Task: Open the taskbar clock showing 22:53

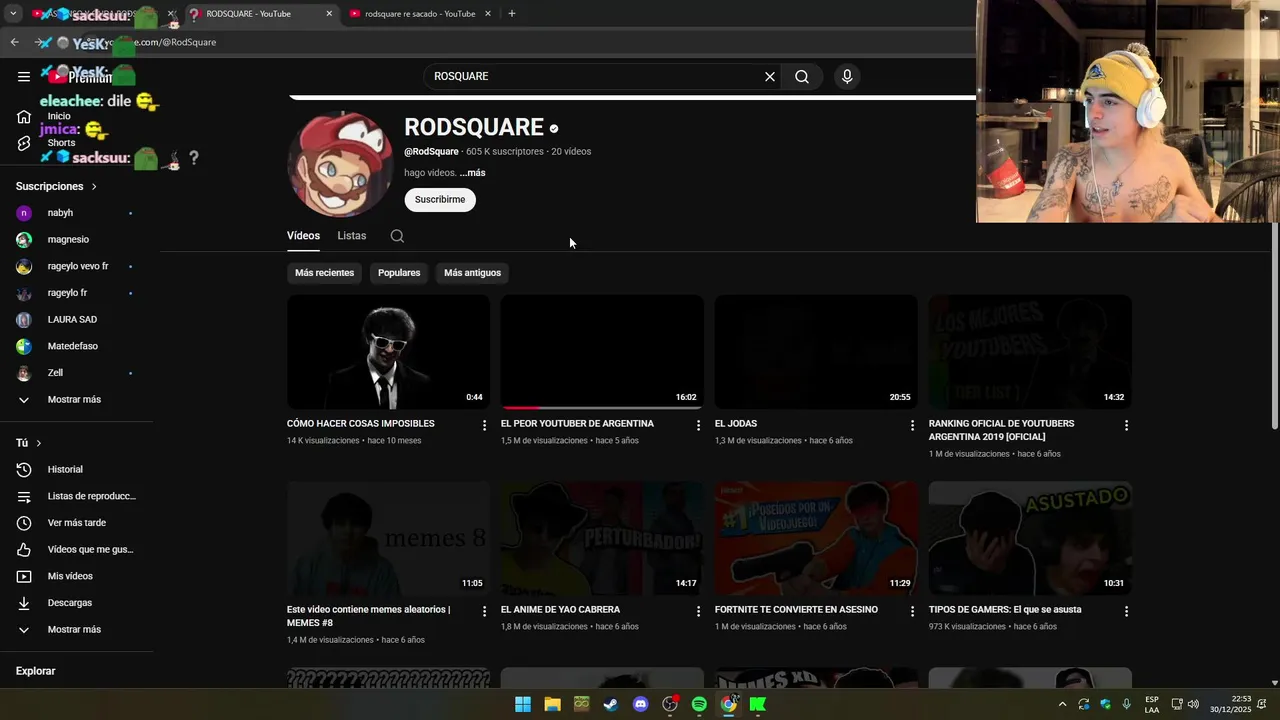Action: pos(1230,704)
